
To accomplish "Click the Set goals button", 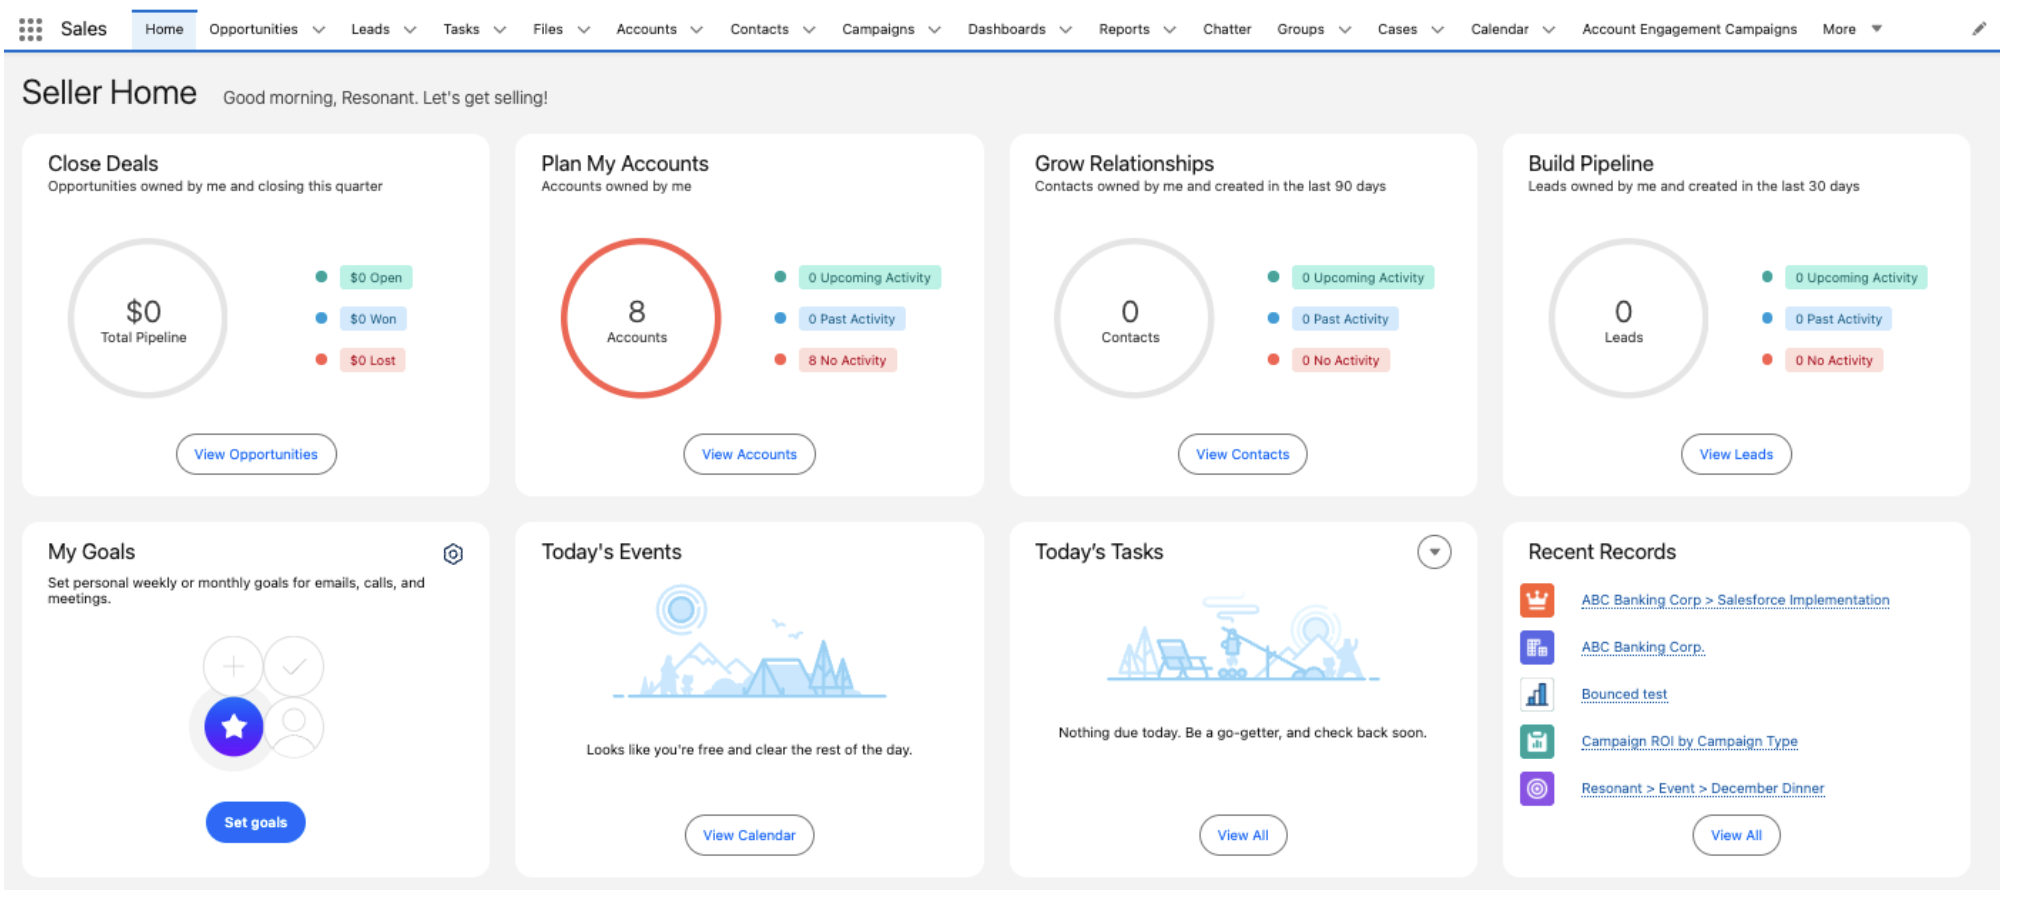I will click(255, 822).
